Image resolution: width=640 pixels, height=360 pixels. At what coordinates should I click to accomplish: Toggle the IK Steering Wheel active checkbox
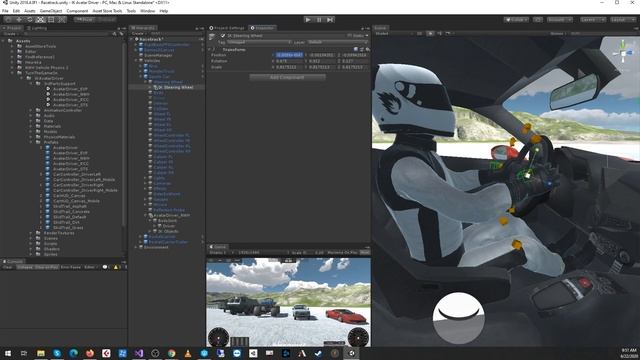(223, 36)
